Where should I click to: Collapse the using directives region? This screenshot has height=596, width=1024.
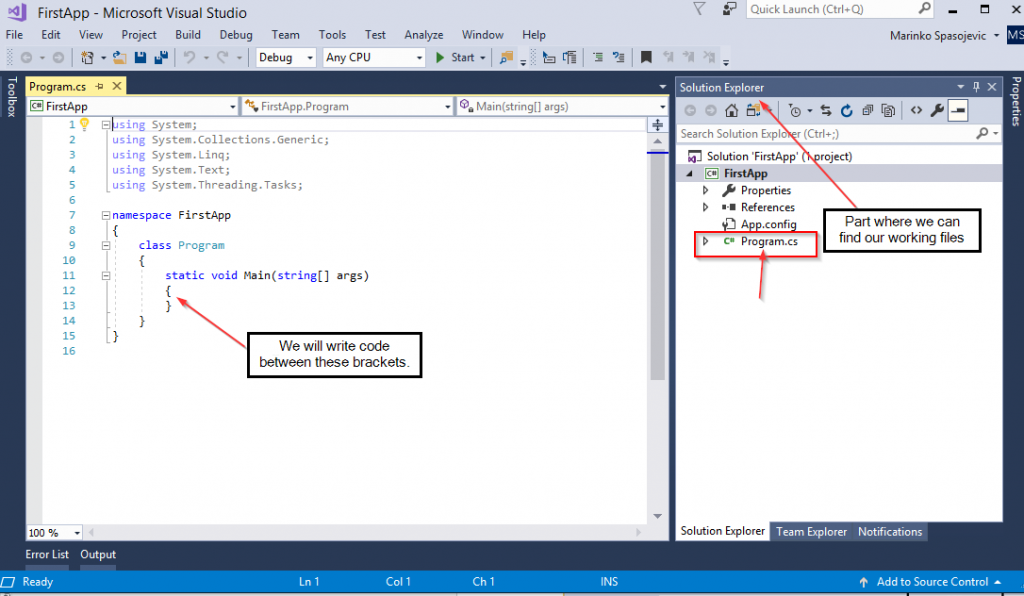(x=106, y=124)
